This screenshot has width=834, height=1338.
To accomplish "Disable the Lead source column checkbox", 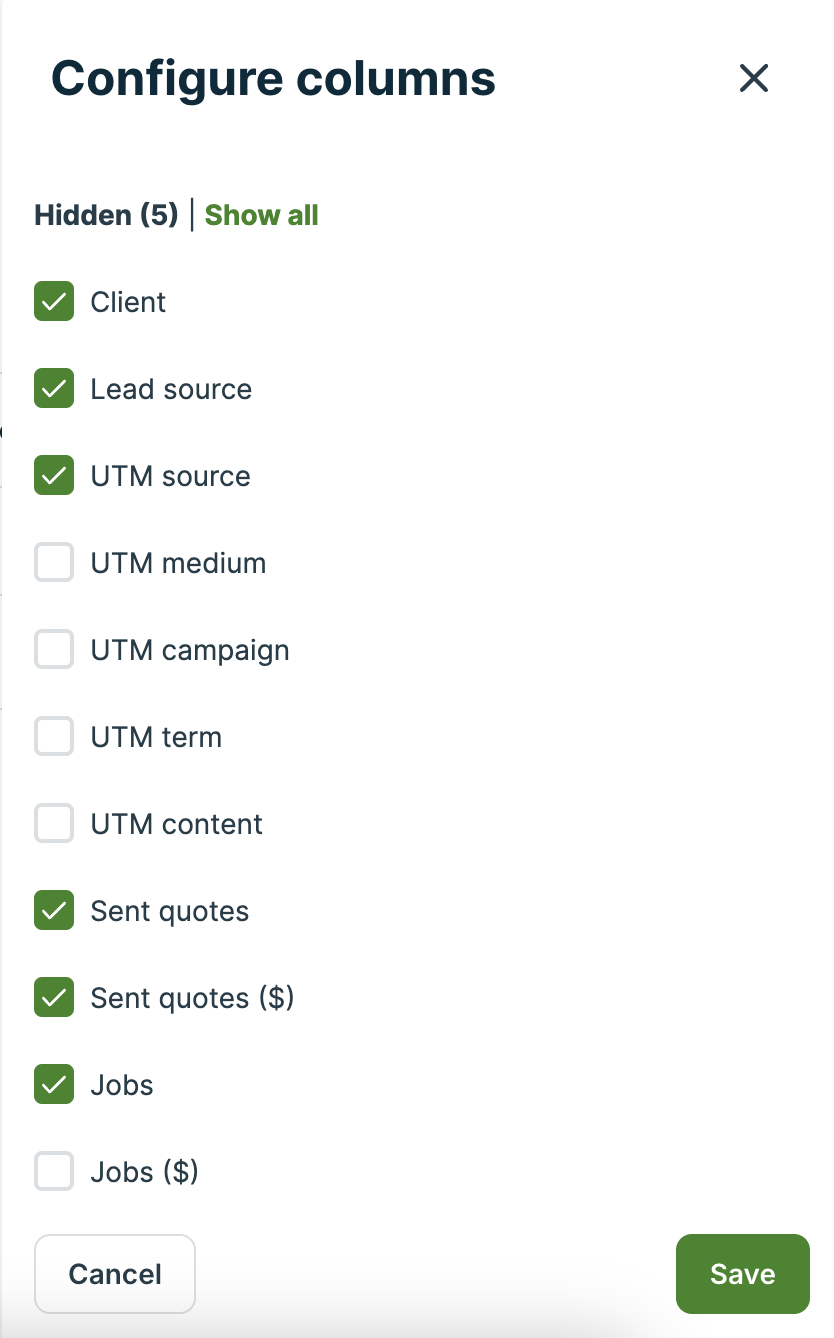I will point(54,389).
